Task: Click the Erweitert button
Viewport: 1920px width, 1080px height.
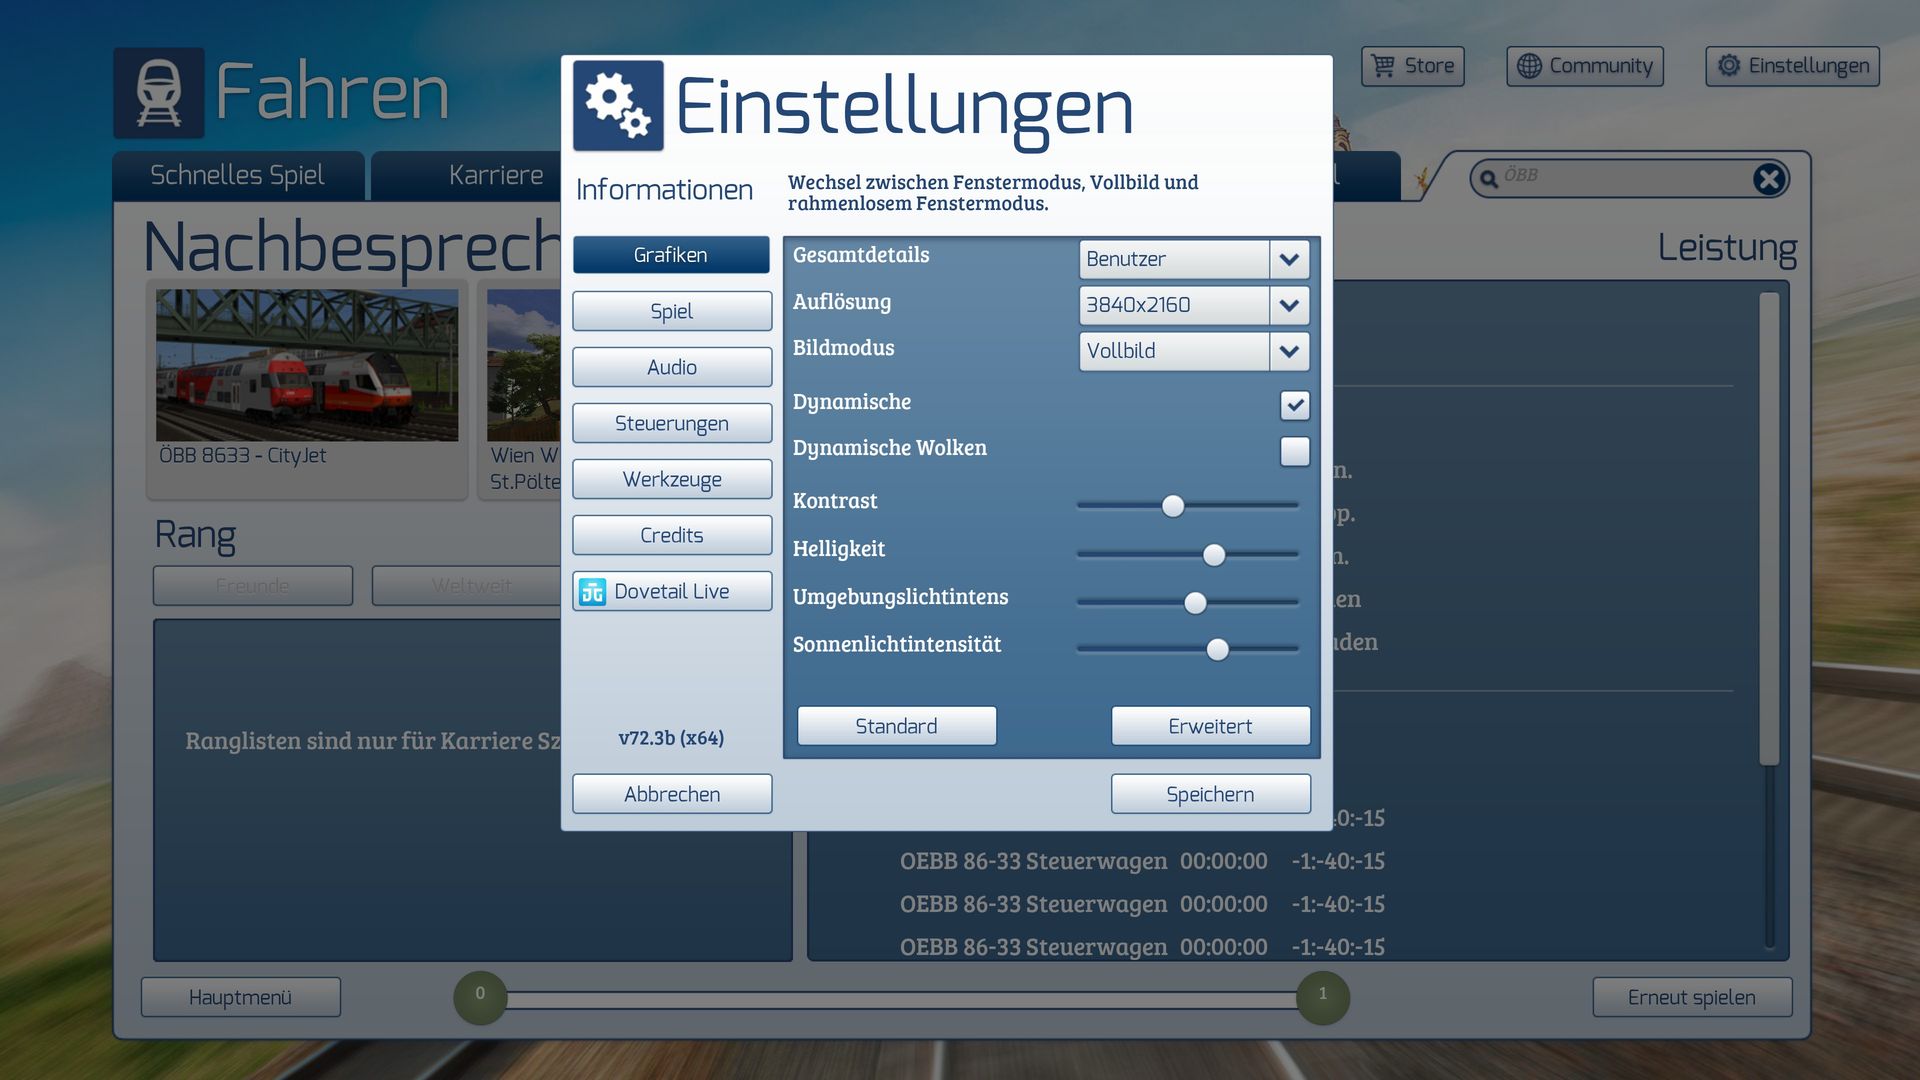Action: click(1210, 726)
